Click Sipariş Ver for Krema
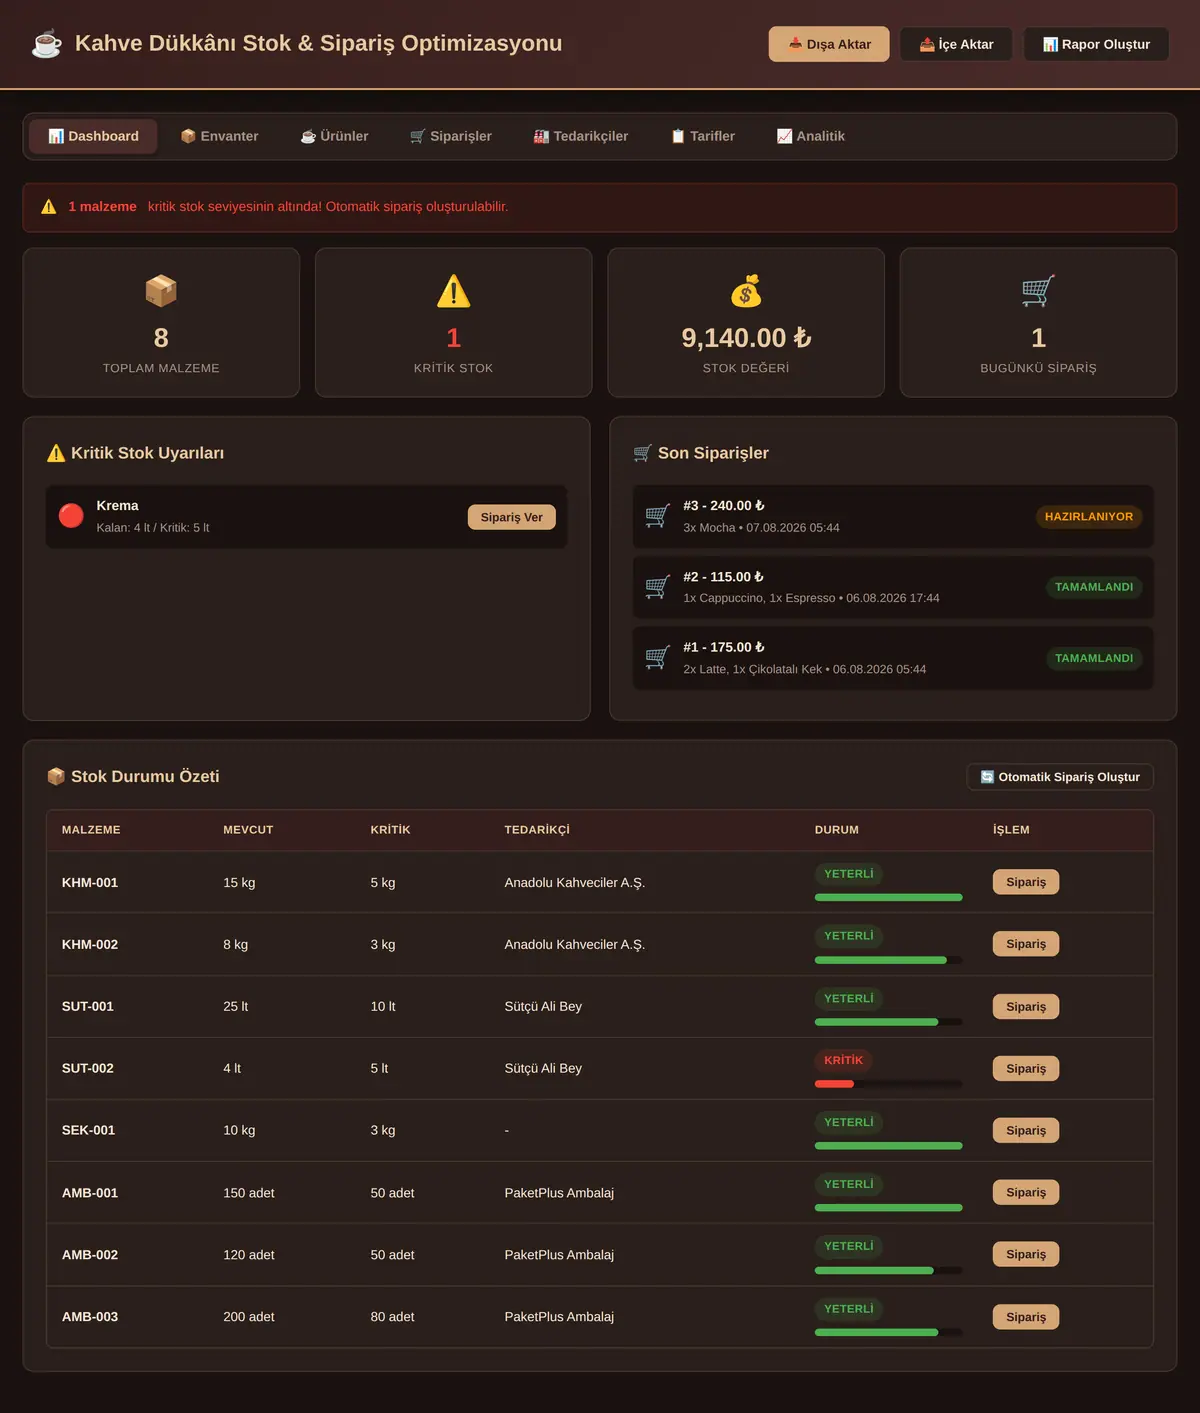The image size is (1200, 1413). click(511, 517)
